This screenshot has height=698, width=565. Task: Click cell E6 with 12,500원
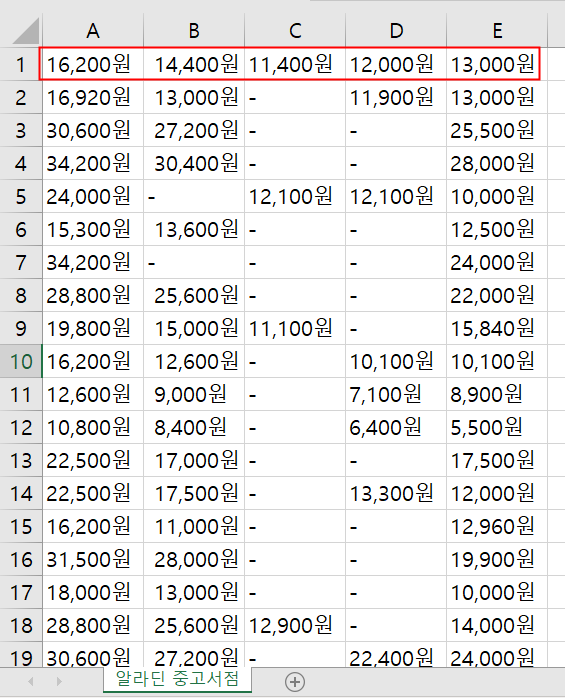[x=497, y=229]
